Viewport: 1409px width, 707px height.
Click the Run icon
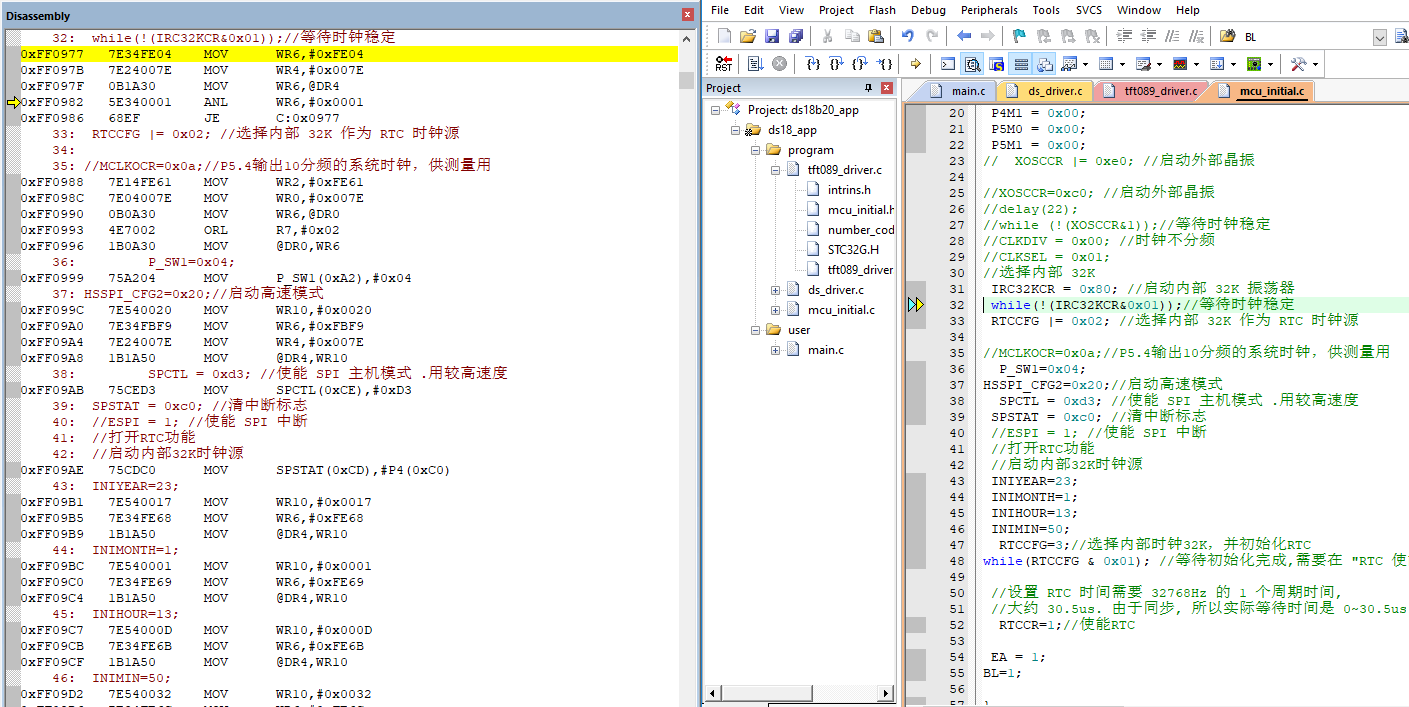755,63
